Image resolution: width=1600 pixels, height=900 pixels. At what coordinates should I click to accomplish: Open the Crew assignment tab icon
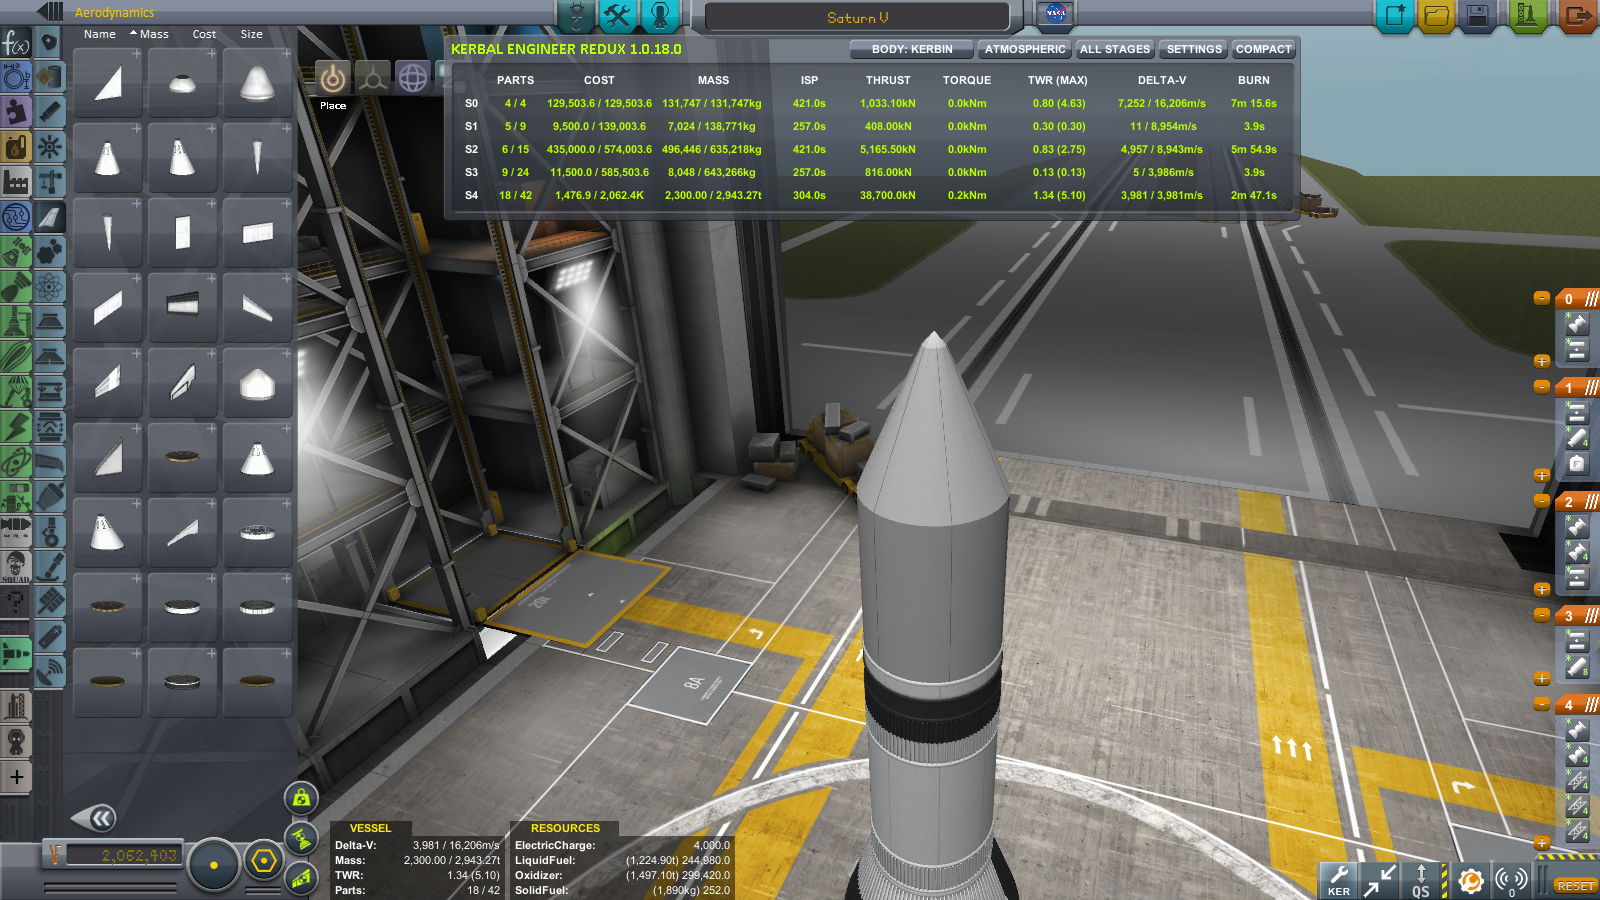[x=660, y=16]
